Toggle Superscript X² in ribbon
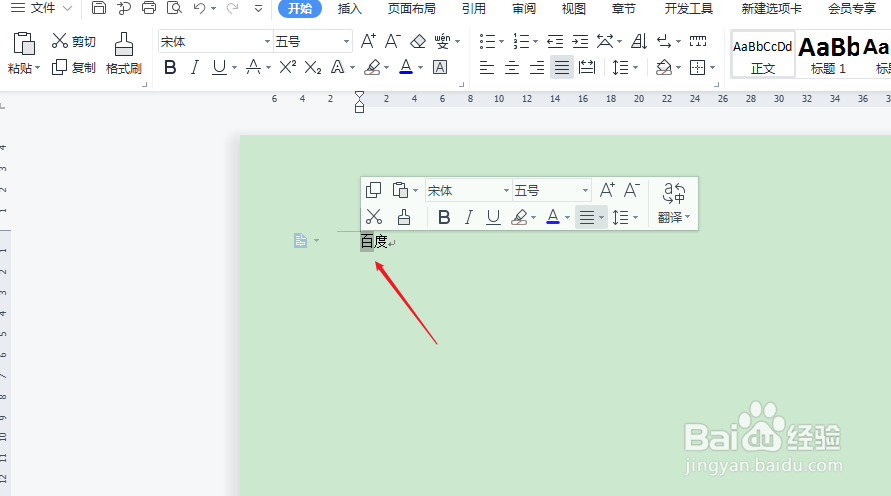This screenshot has height=496, width=891. (x=288, y=67)
